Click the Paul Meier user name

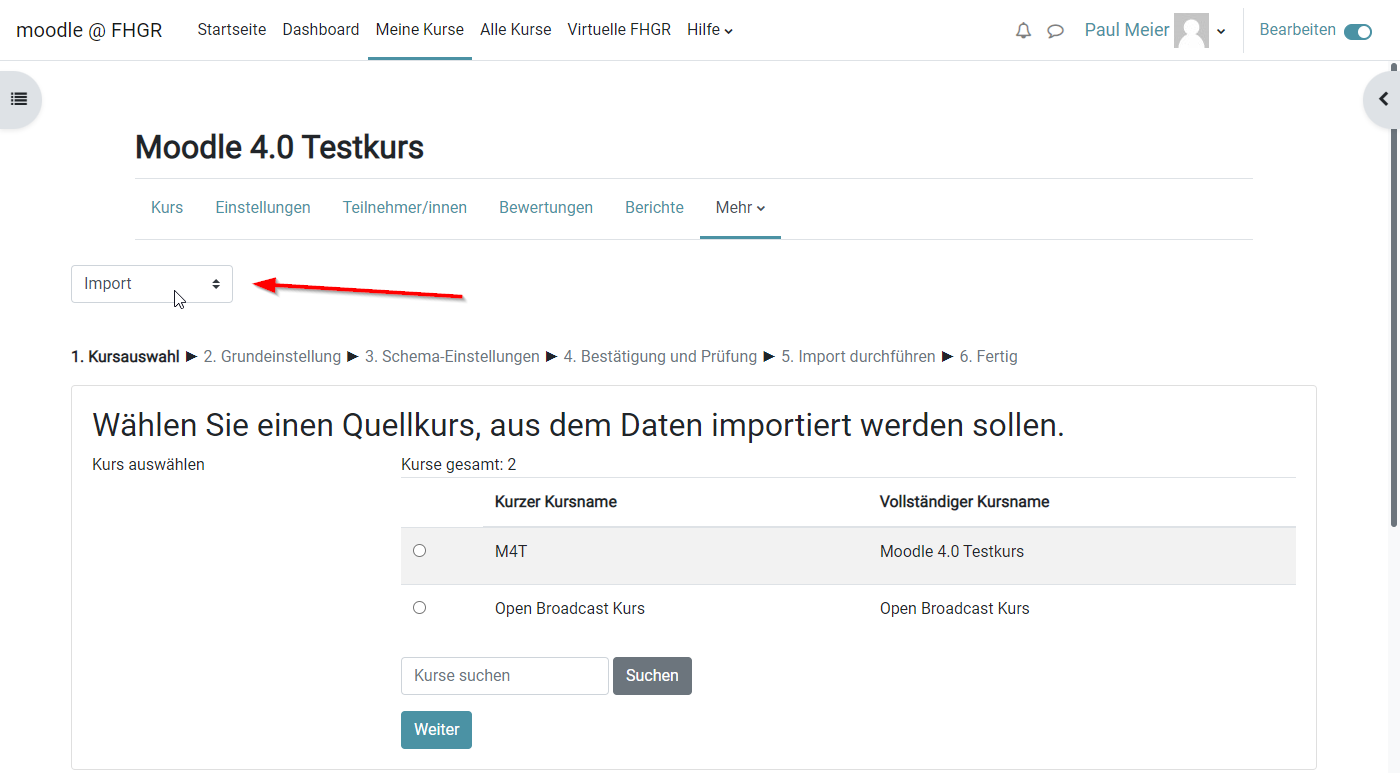(x=1127, y=30)
